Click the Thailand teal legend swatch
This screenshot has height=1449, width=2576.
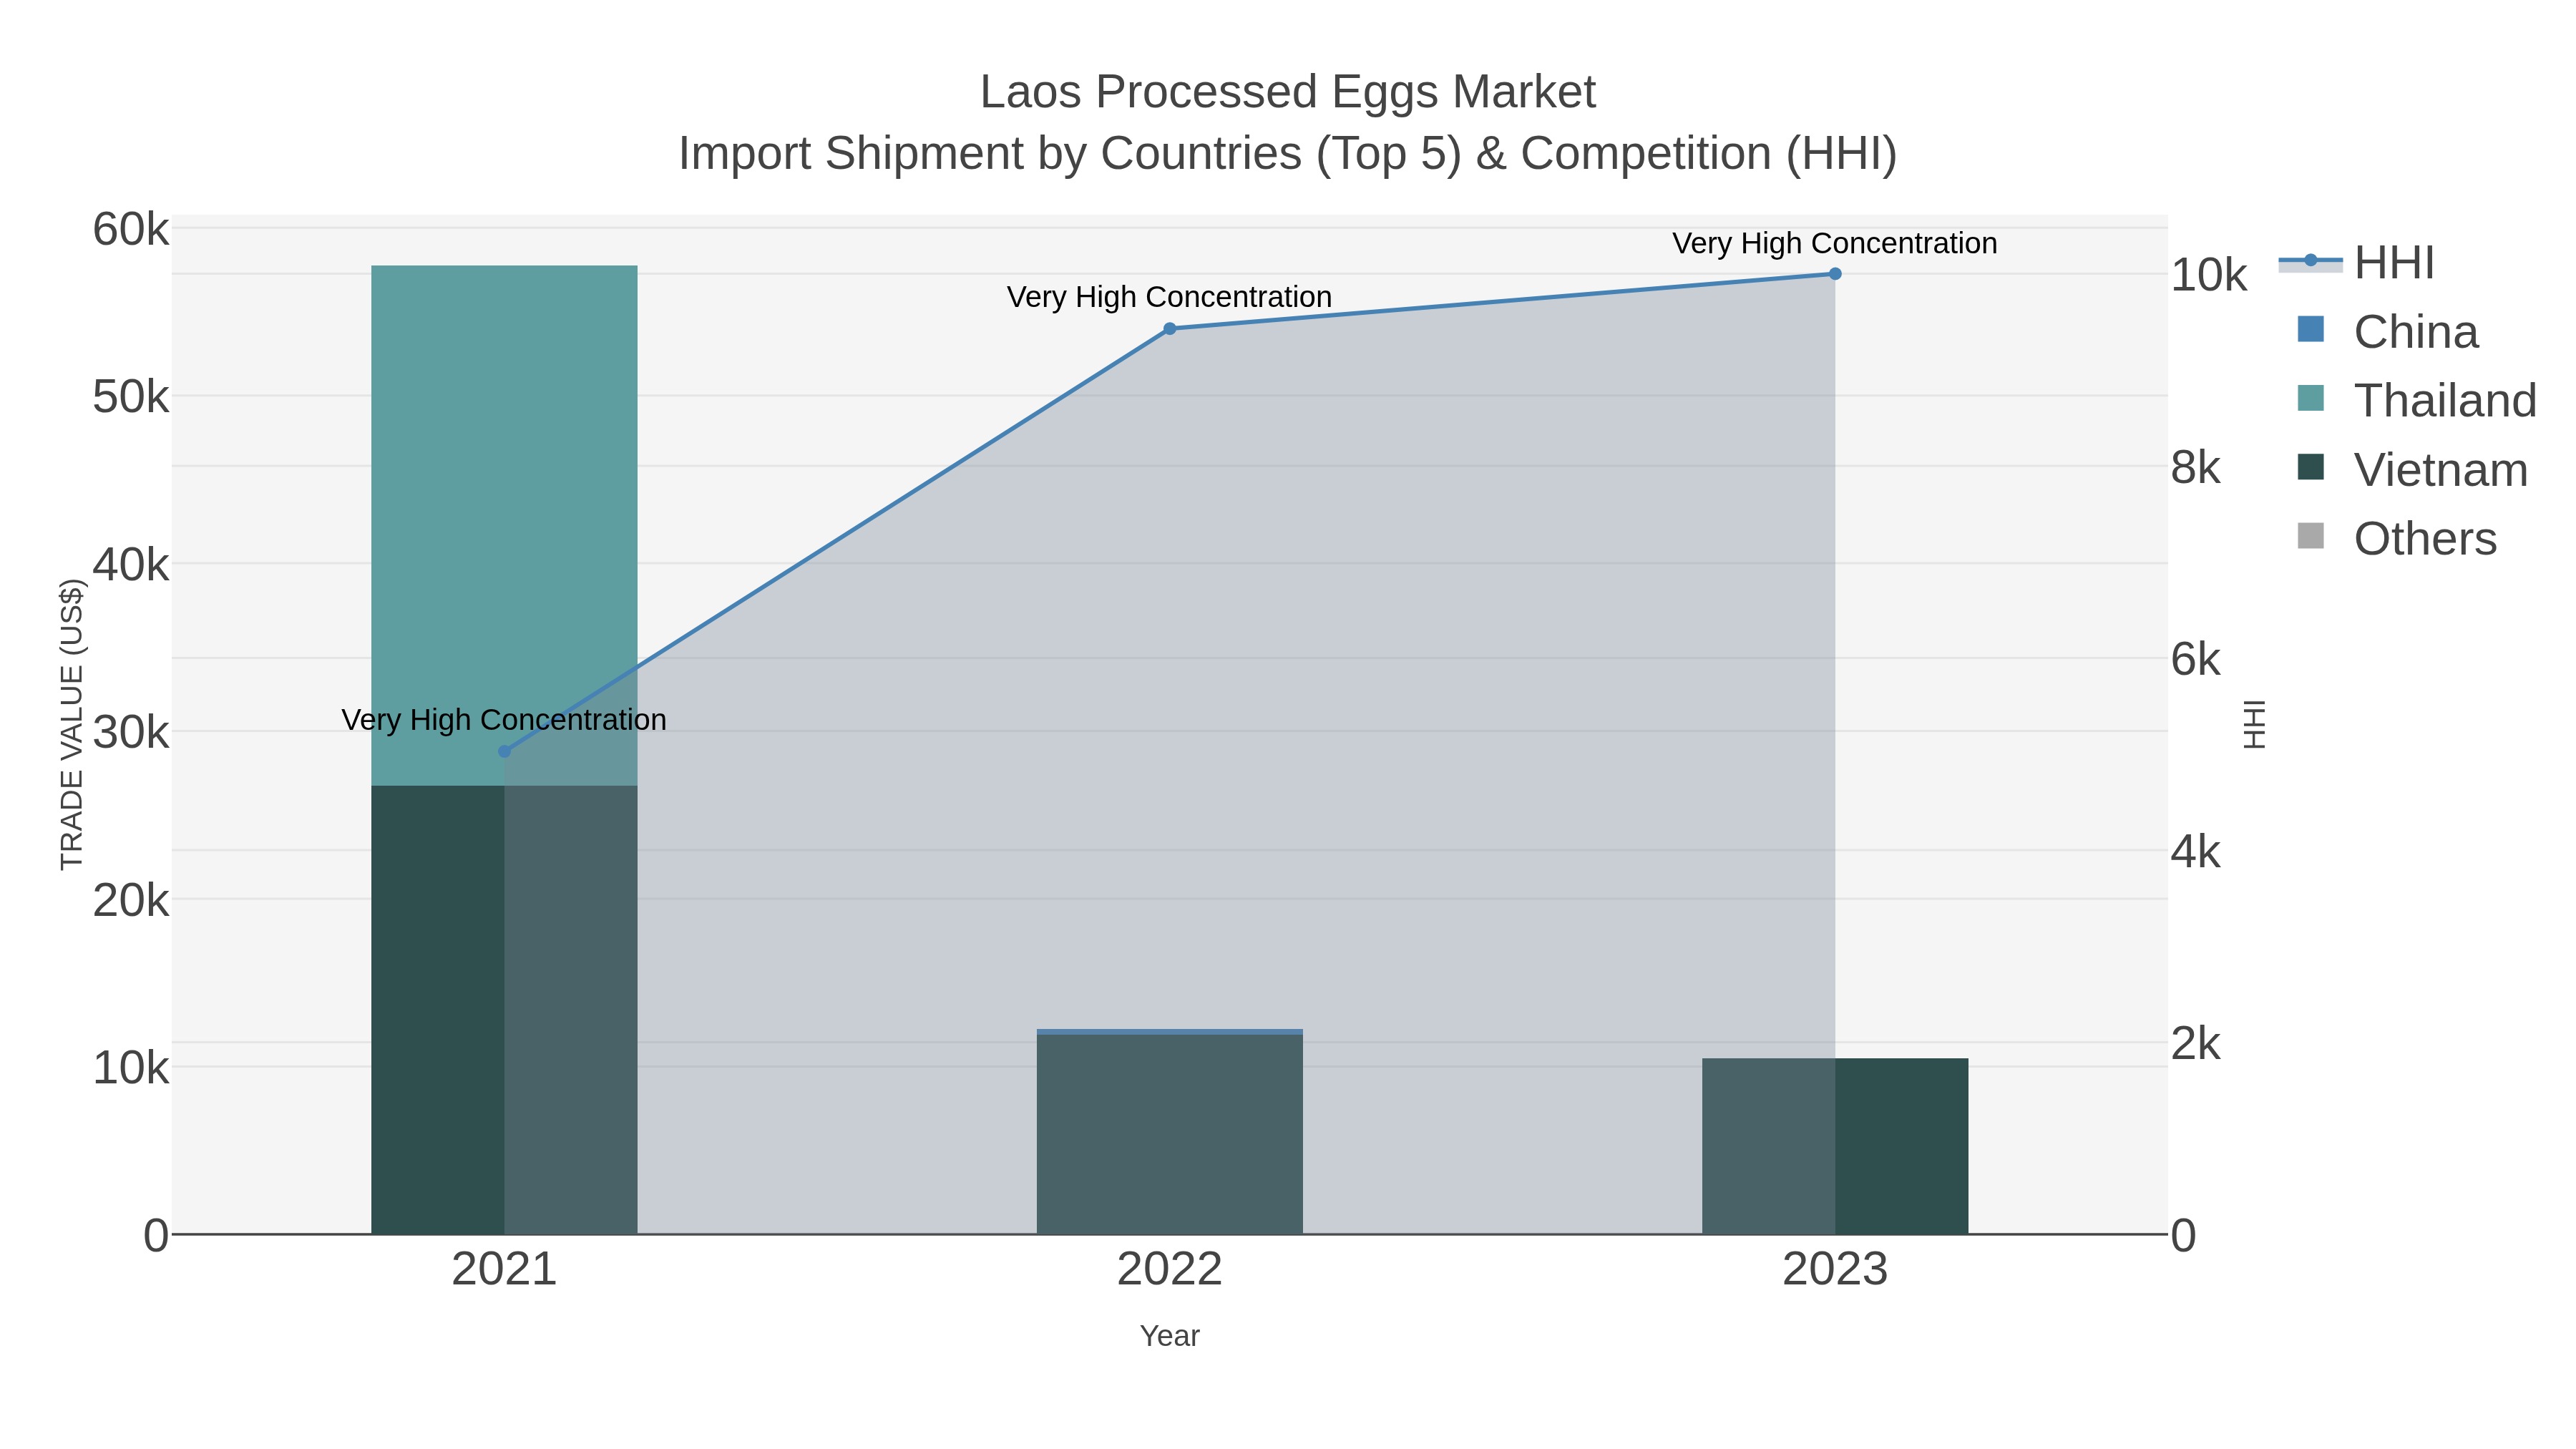pos(2311,398)
